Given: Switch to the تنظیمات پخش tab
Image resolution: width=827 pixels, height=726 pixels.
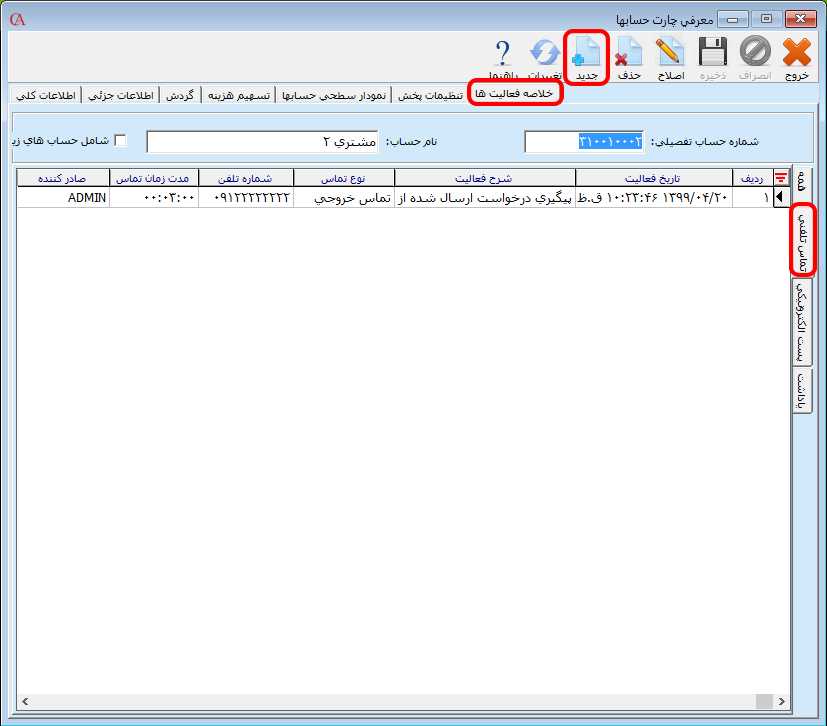Looking at the screenshot, I should 431,95.
